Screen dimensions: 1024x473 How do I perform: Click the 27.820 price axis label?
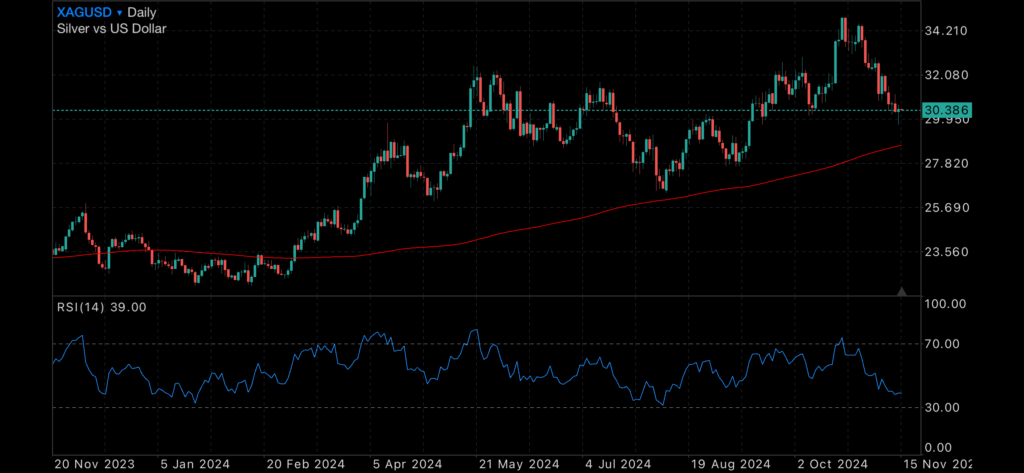(946, 163)
